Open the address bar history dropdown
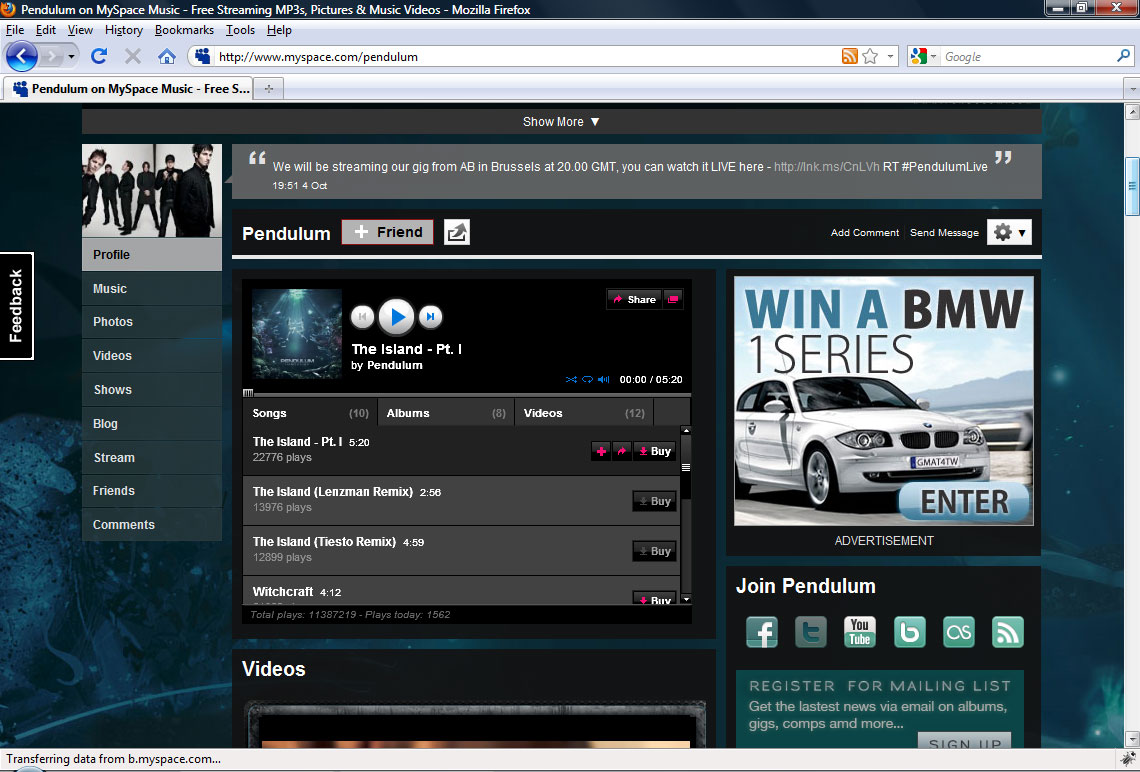This screenshot has height=772, width=1140. (x=891, y=56)
